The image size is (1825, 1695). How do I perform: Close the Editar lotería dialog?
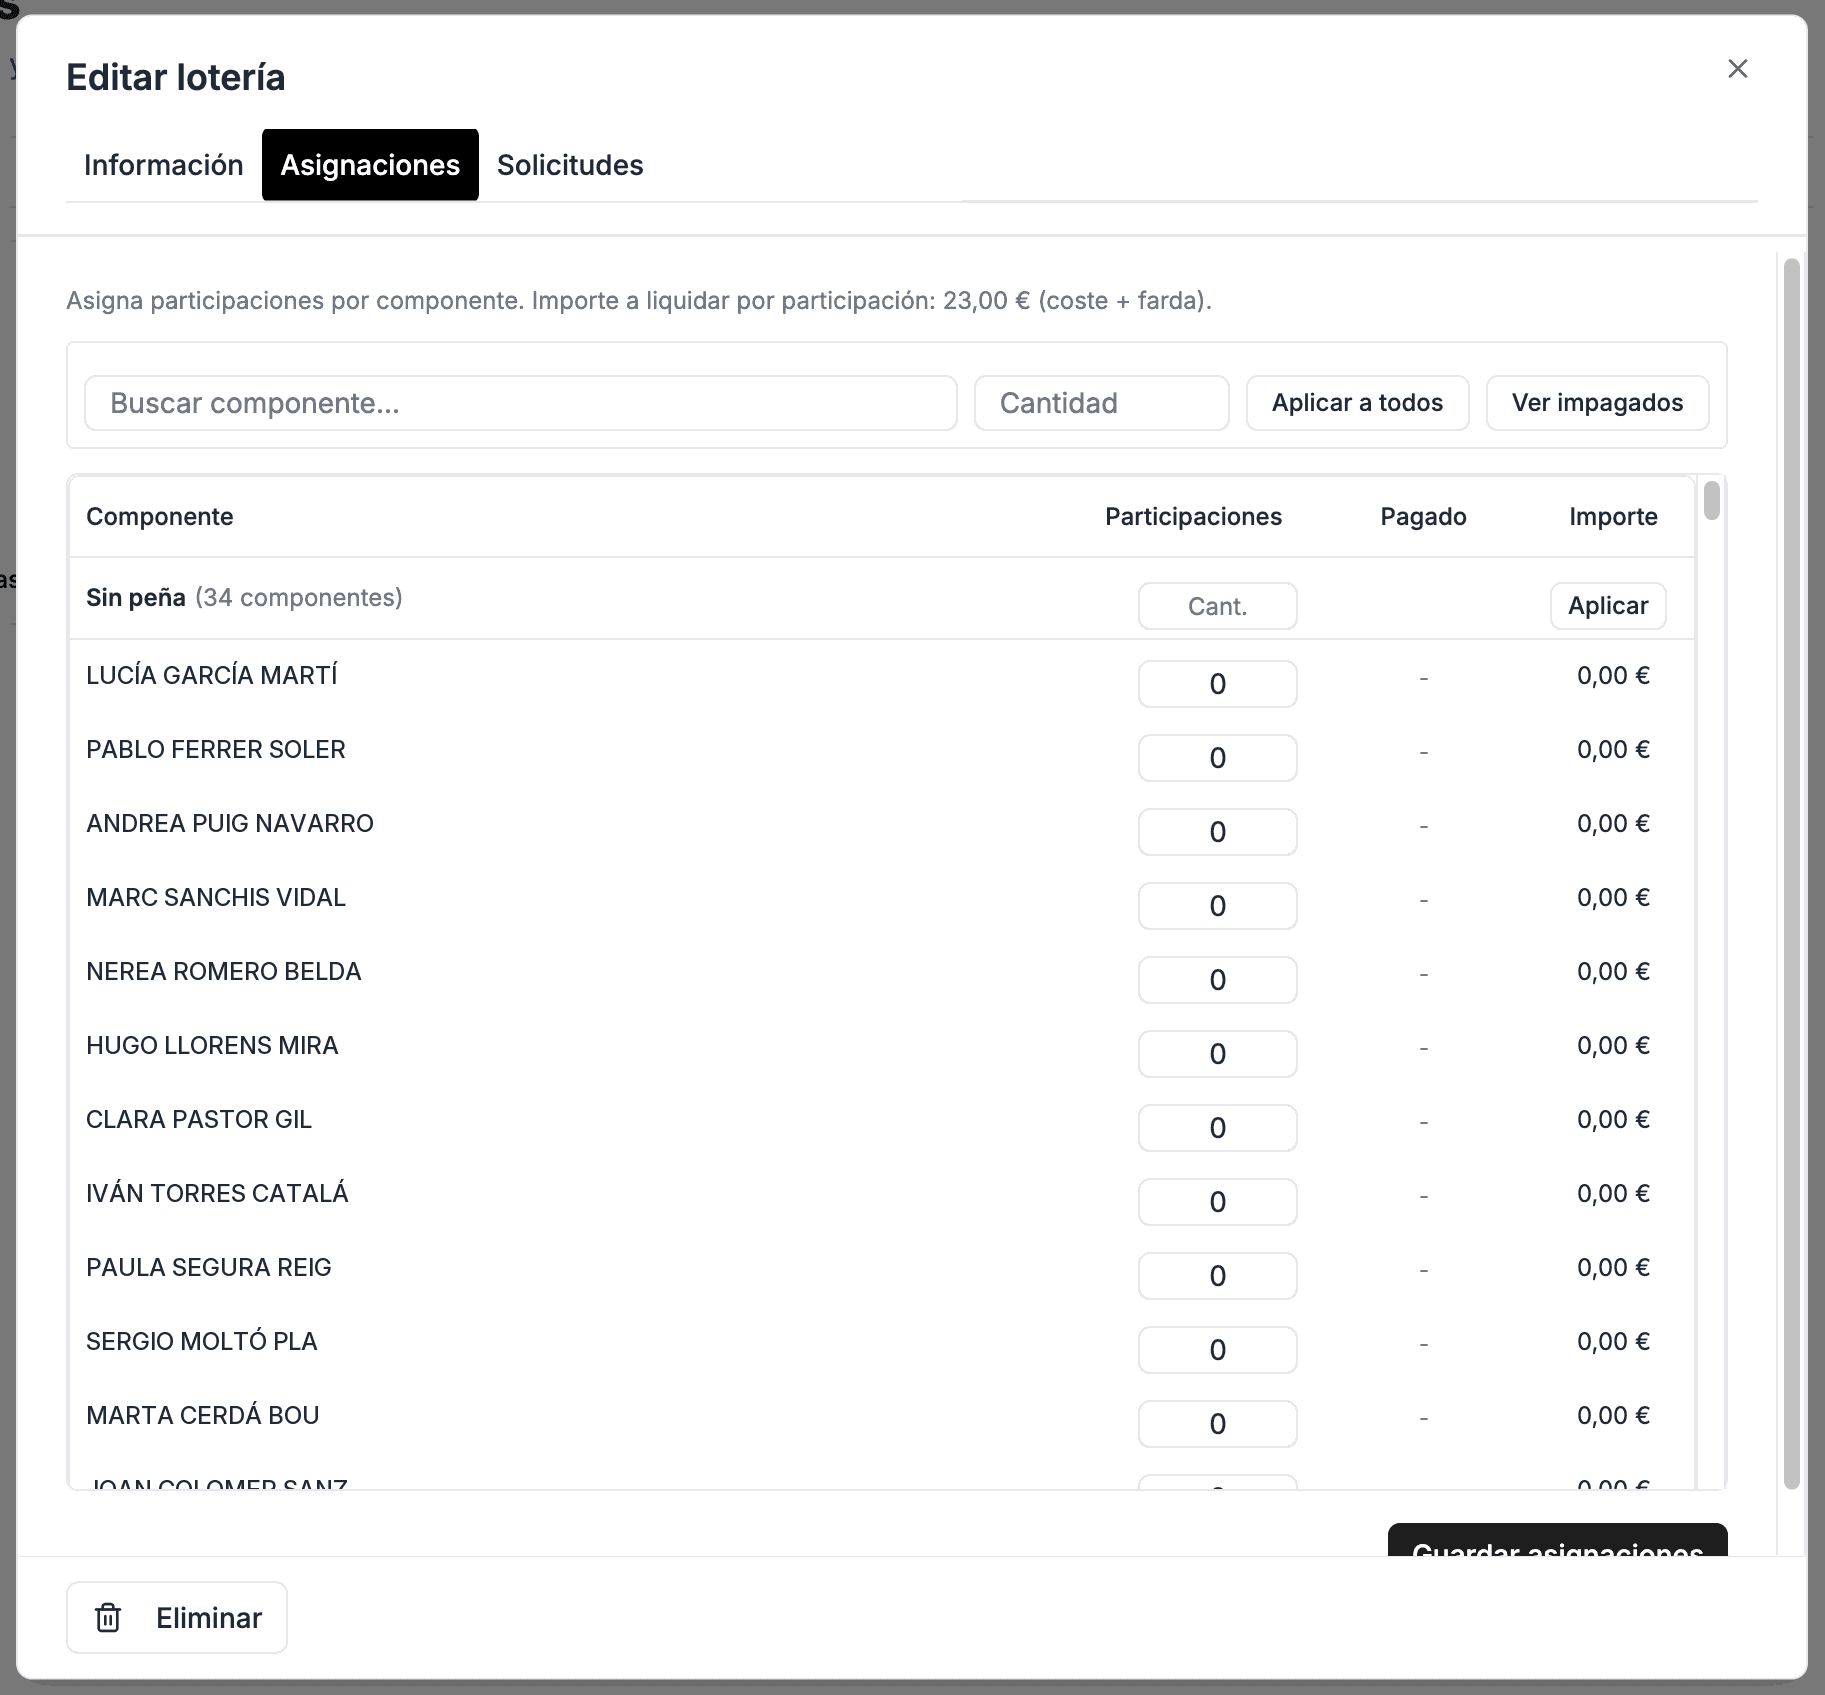[x=1738, y=69]
